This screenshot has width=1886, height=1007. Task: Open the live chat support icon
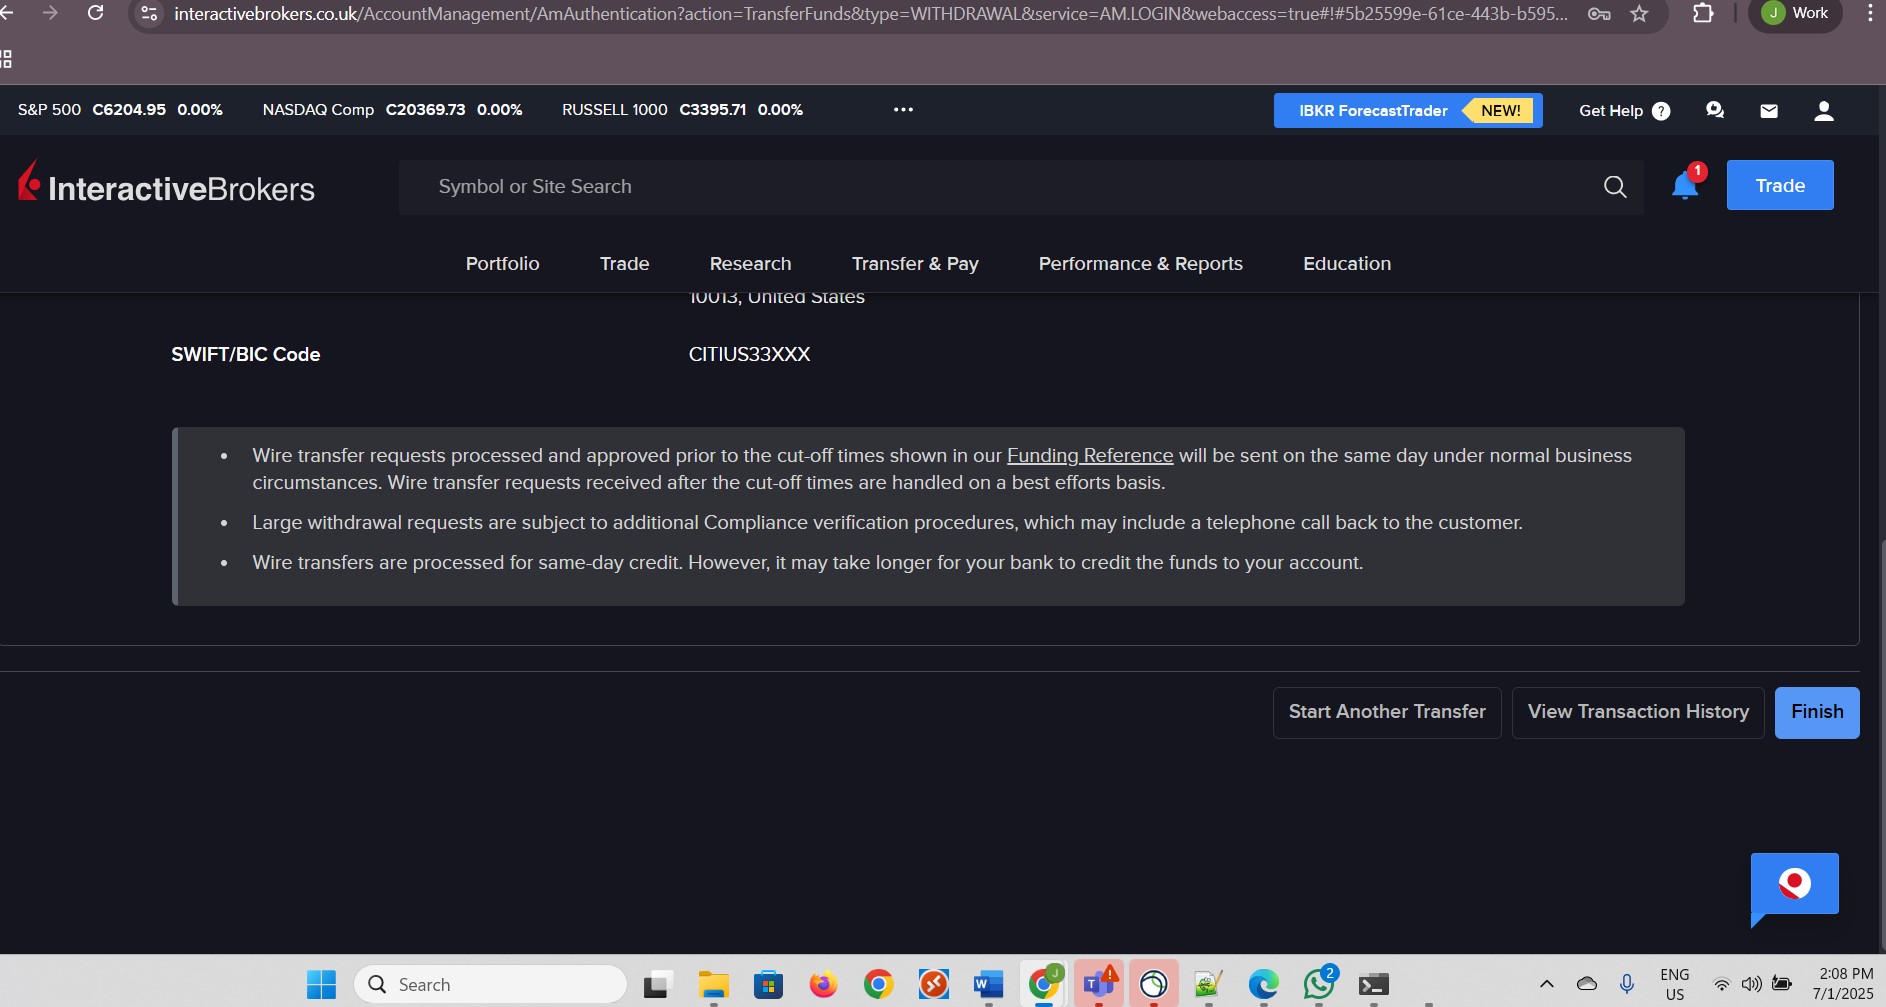tap(1715, 110)
